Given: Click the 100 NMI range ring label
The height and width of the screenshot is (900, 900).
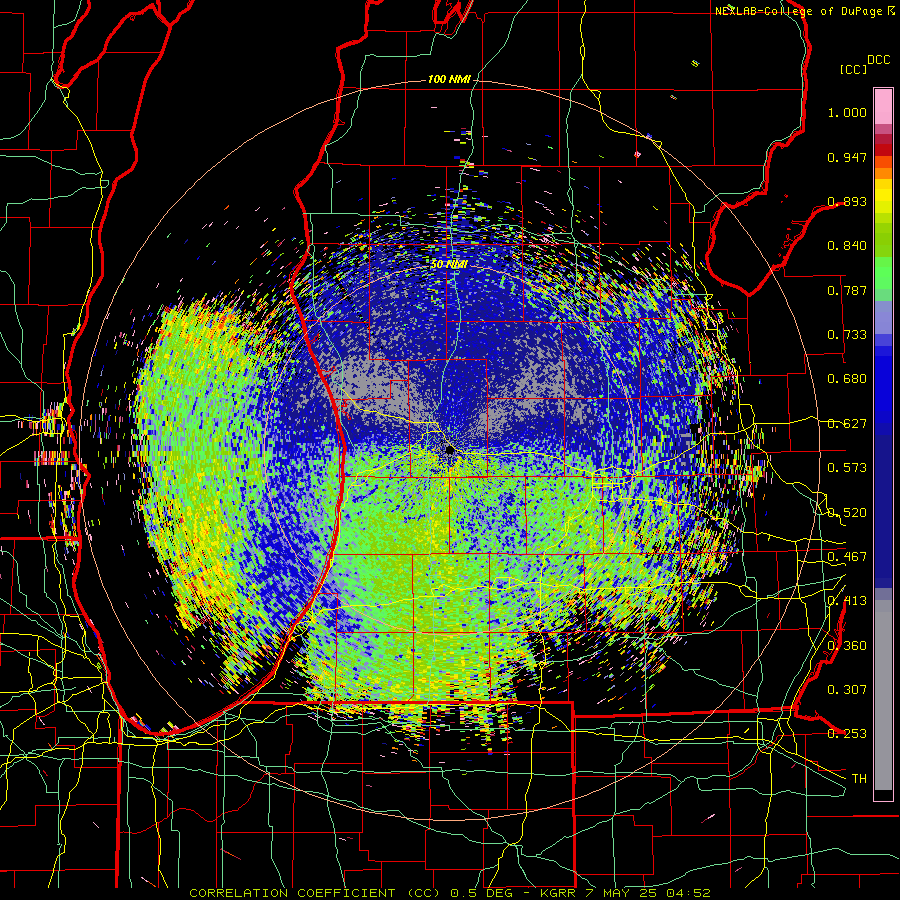Looking at the screenshot, I should (x=449, y=79).
